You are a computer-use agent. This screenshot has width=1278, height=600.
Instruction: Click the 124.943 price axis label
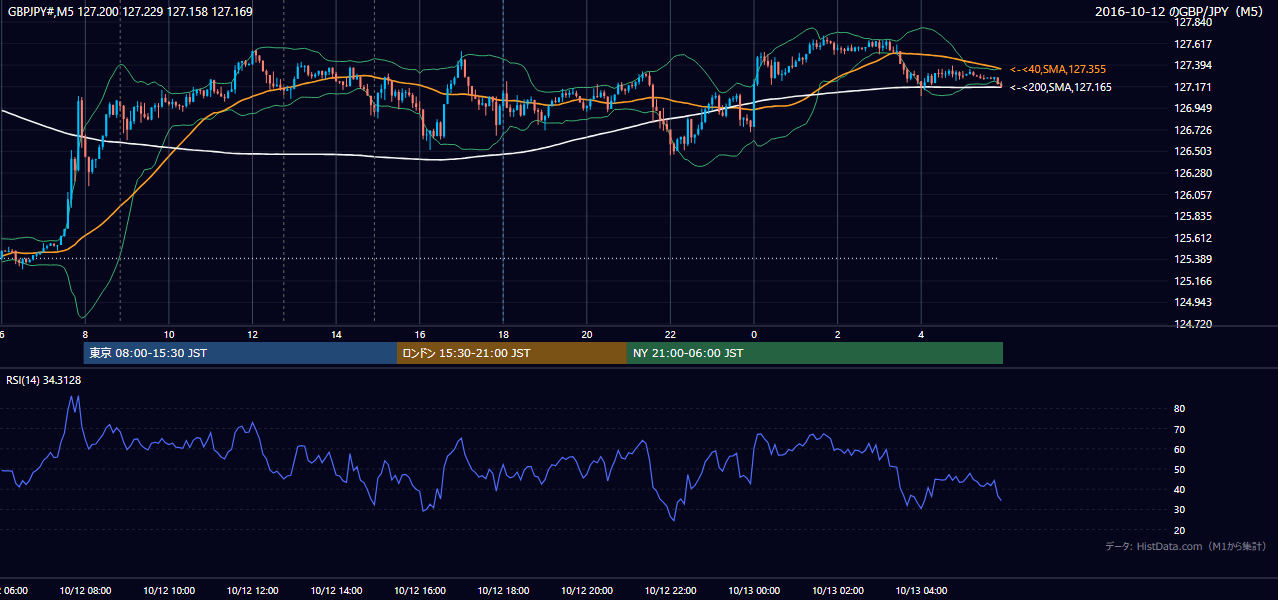[x=1192, y=302]
